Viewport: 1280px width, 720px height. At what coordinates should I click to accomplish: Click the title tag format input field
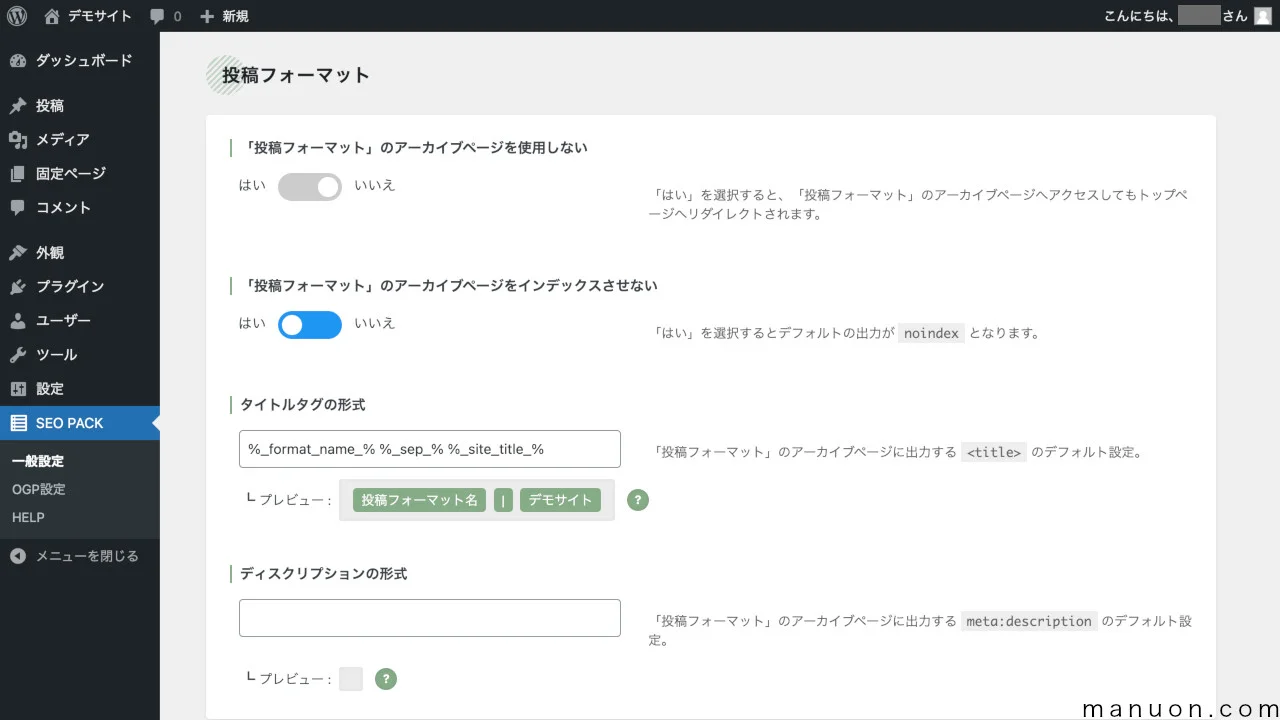point(429,448)
